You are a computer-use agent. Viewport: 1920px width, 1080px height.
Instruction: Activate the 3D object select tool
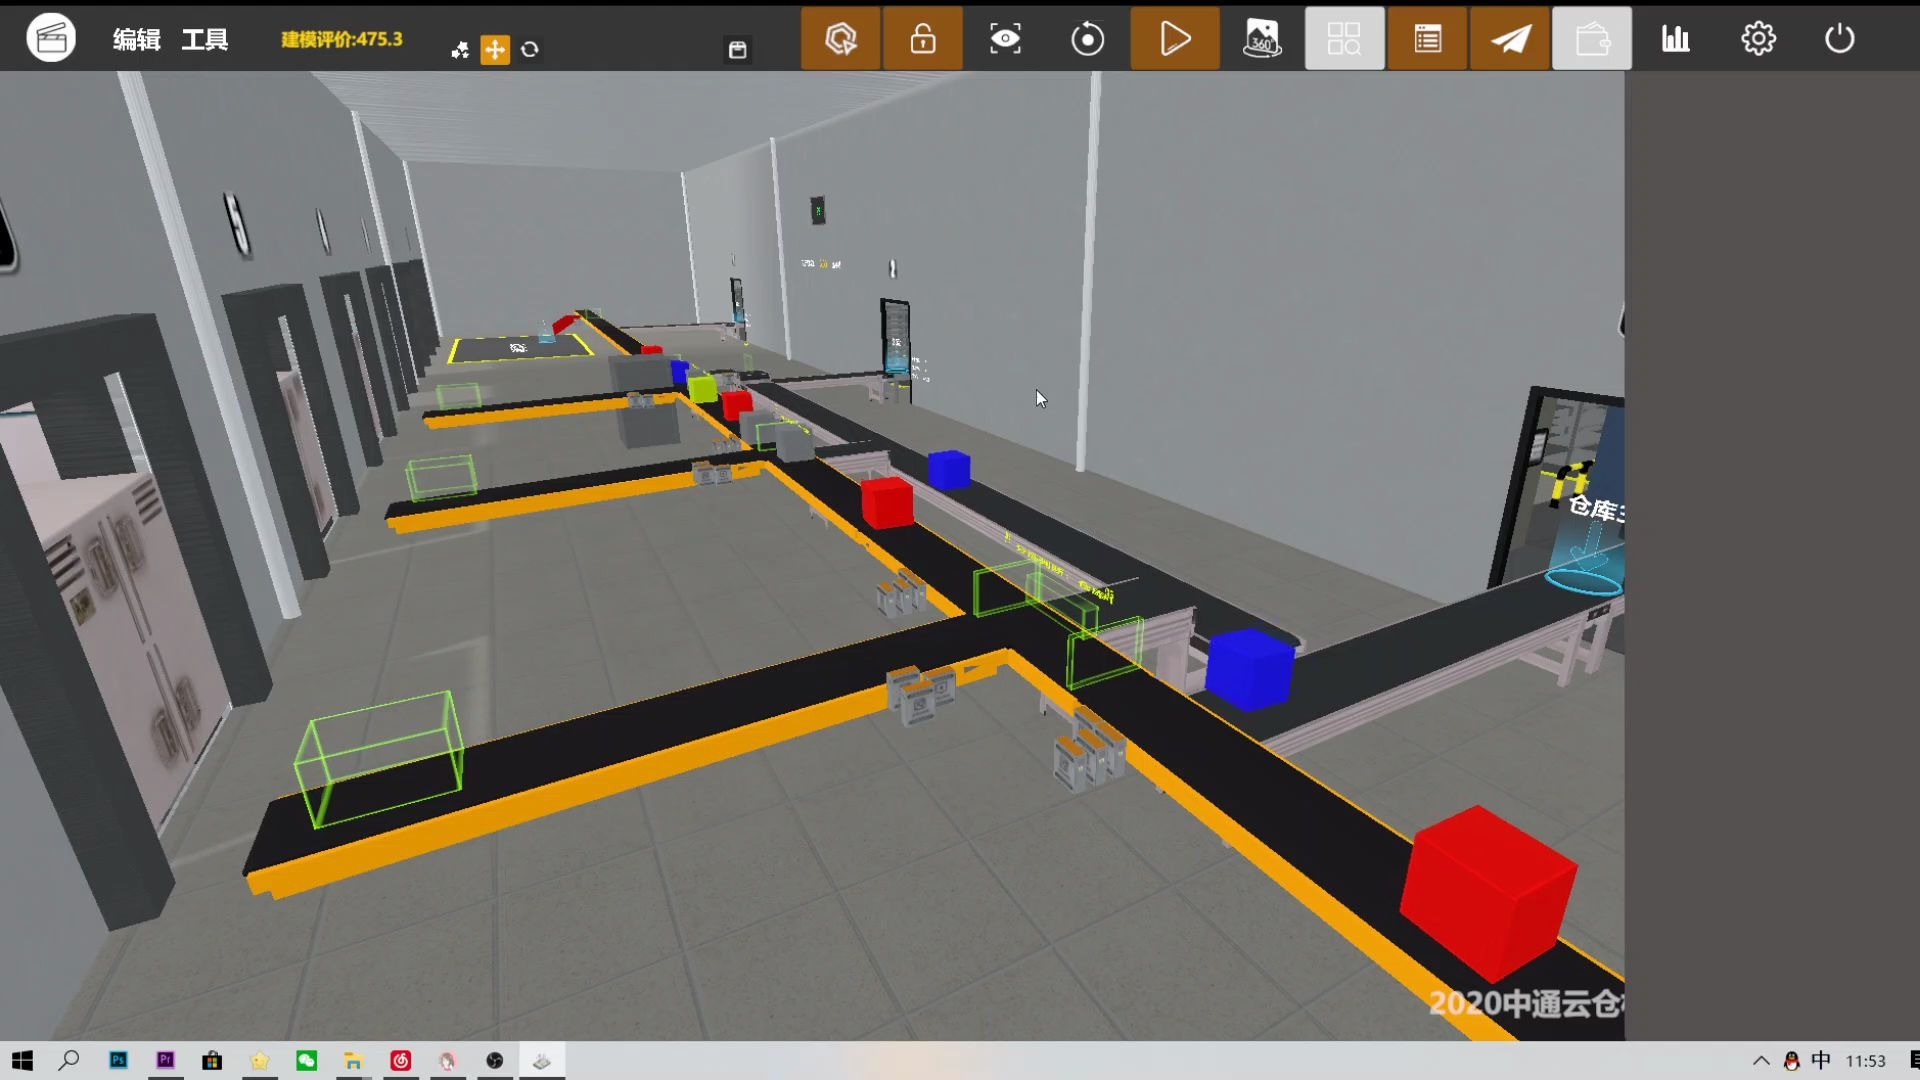(x=841, y=39)
